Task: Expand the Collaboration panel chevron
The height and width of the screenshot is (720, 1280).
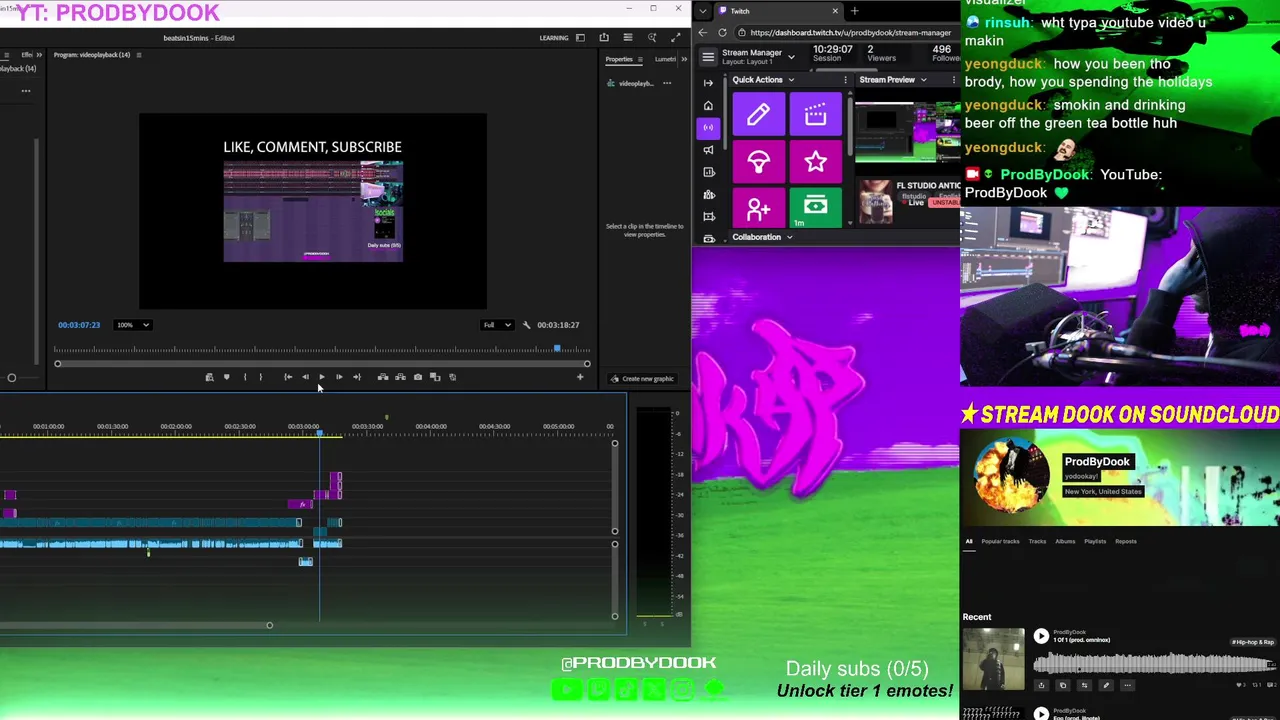Action: coord(789,238)
